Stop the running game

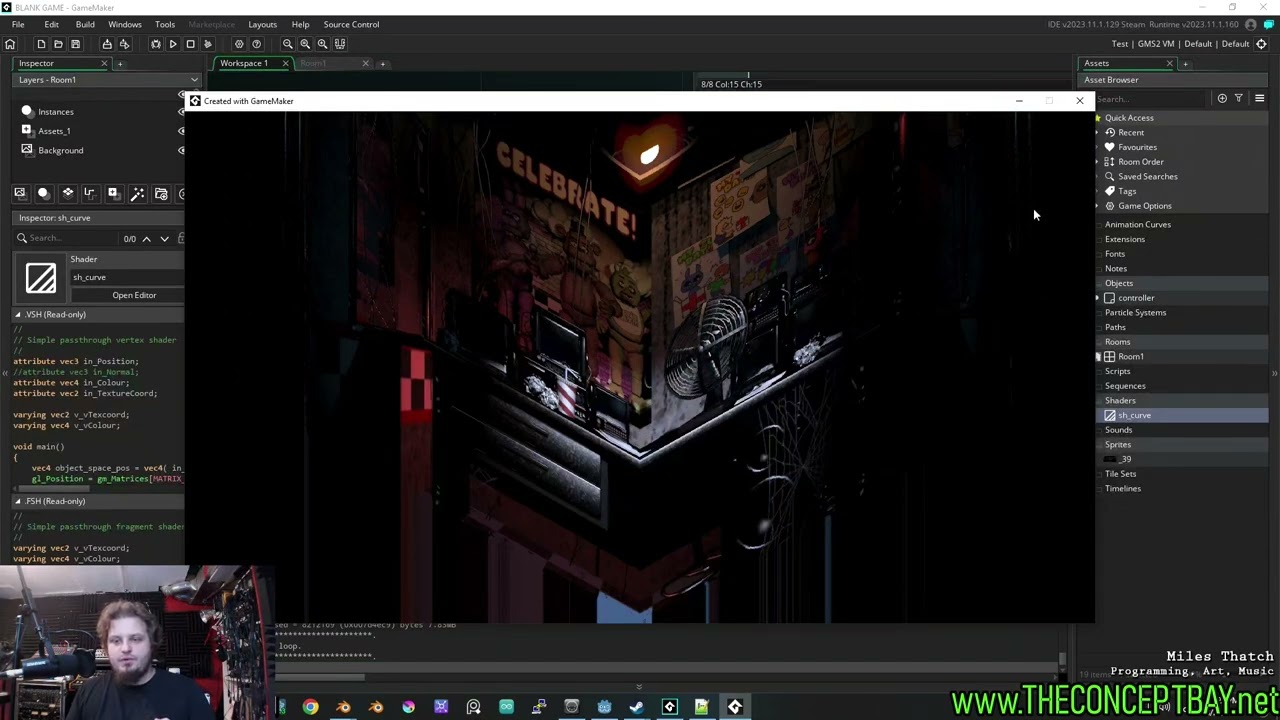[190, 44]
